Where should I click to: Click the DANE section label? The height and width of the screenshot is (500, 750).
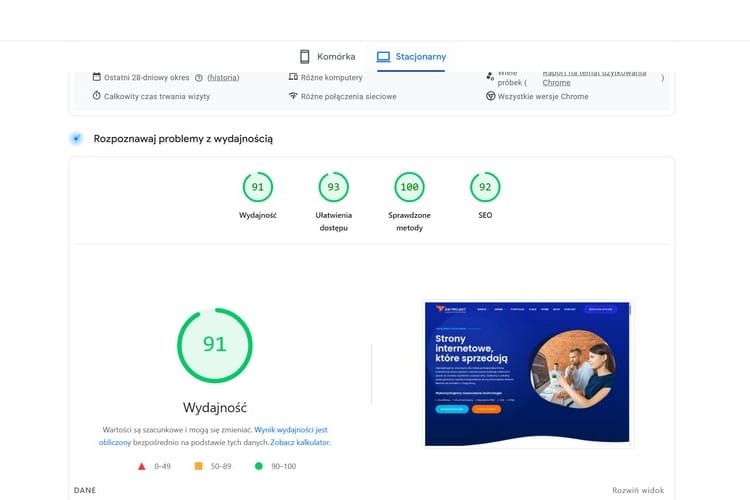pyautogui.click(x=85, y=490)
